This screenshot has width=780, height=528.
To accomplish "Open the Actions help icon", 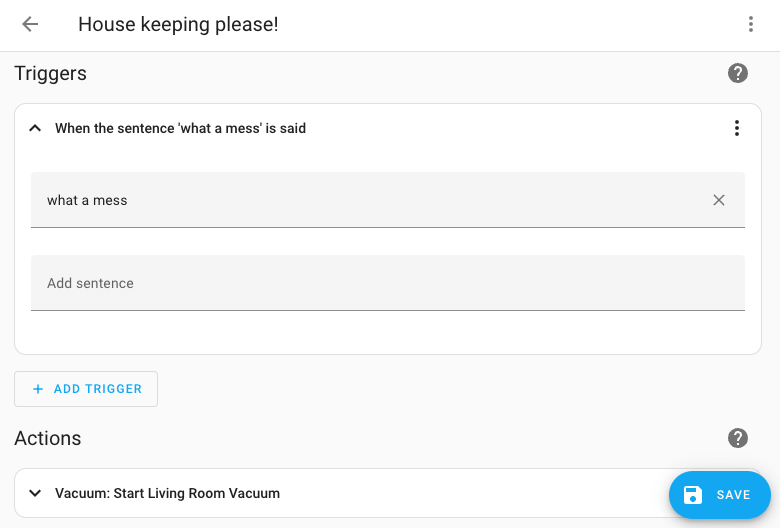I will click(x=738, y=438).
